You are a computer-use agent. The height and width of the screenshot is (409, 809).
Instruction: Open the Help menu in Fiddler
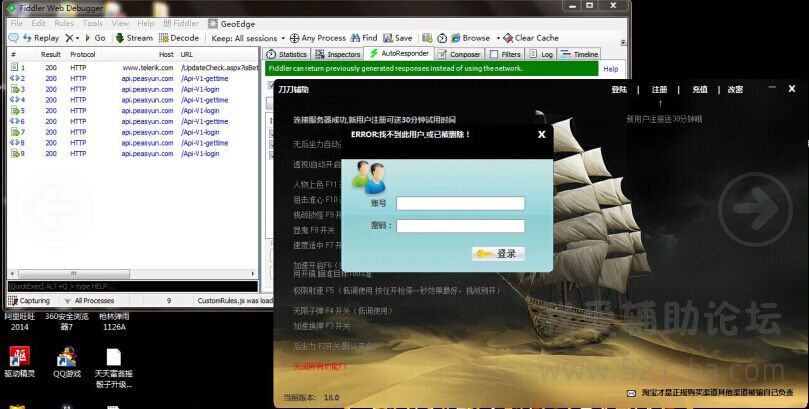pyautogui.click(x=146, y=23)
